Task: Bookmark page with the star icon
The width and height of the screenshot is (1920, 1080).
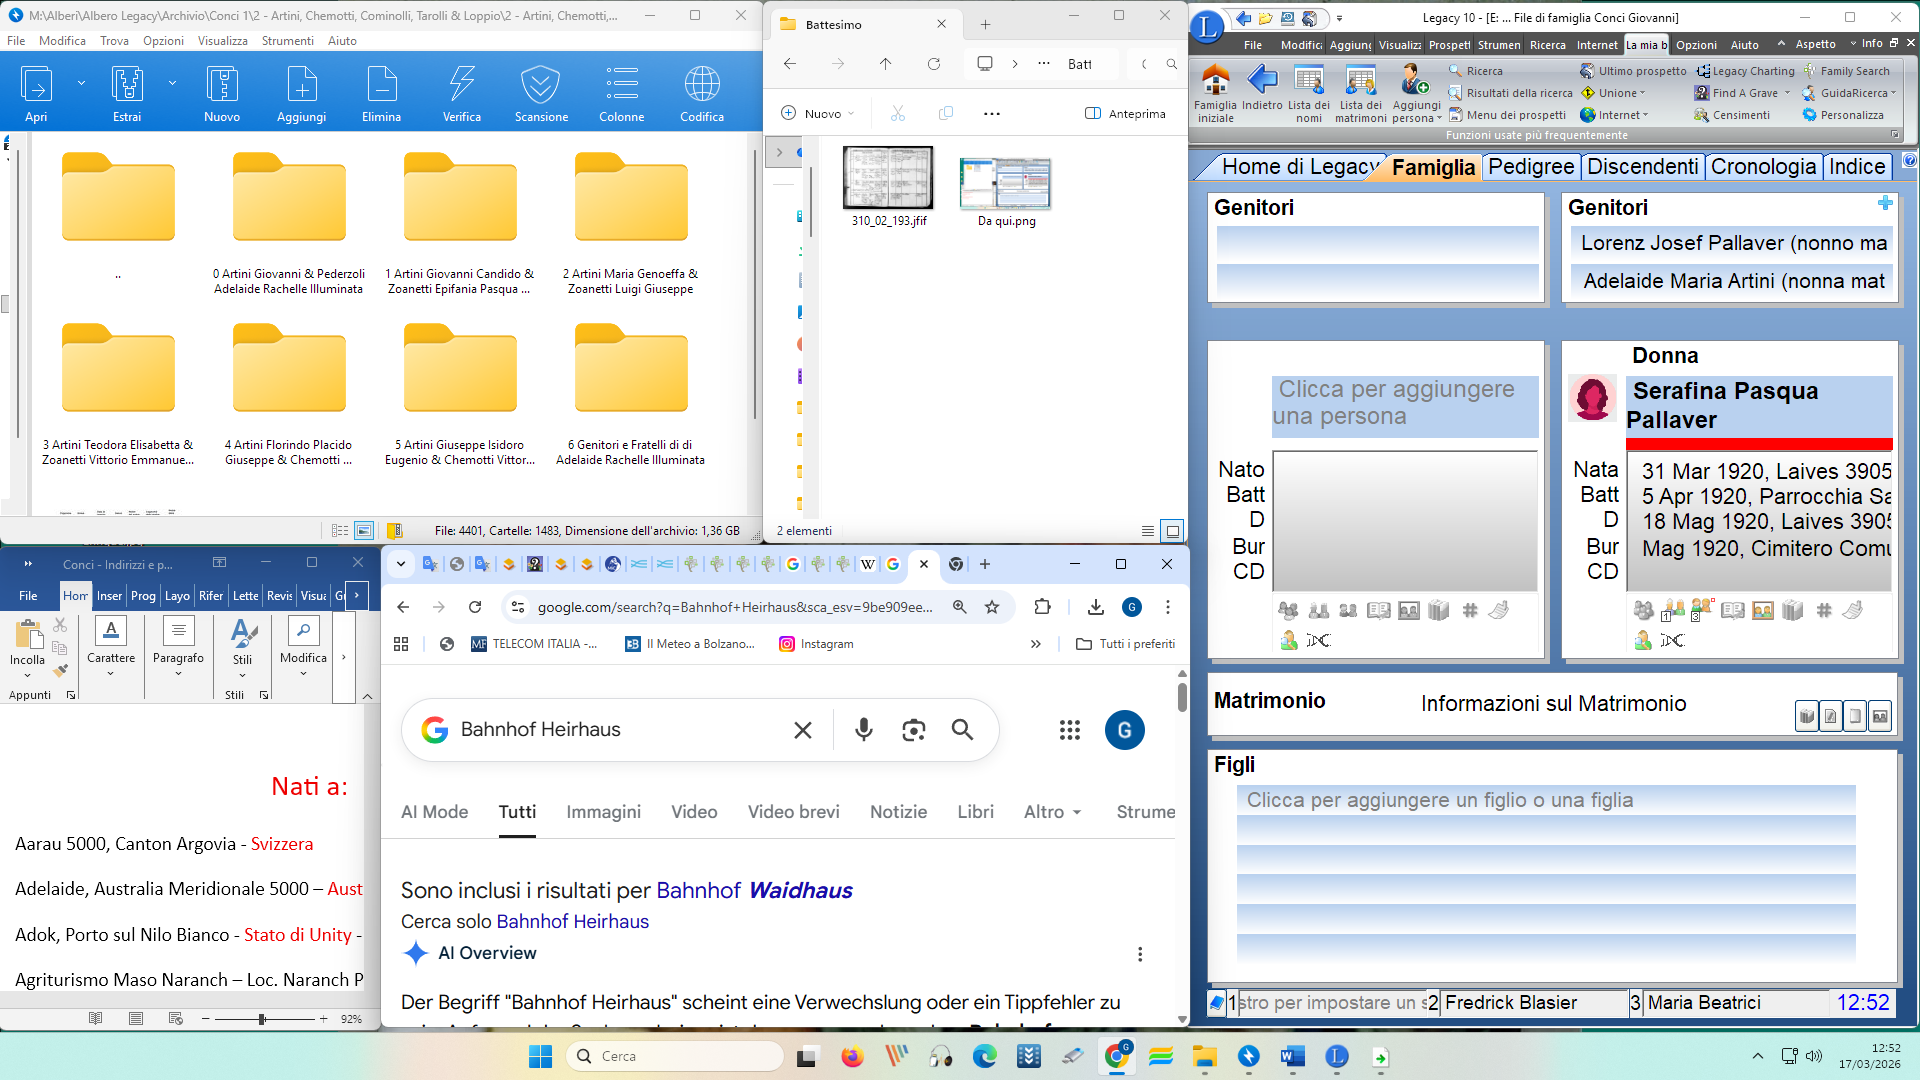Action: pyautogui.click(x=992, y=607)
